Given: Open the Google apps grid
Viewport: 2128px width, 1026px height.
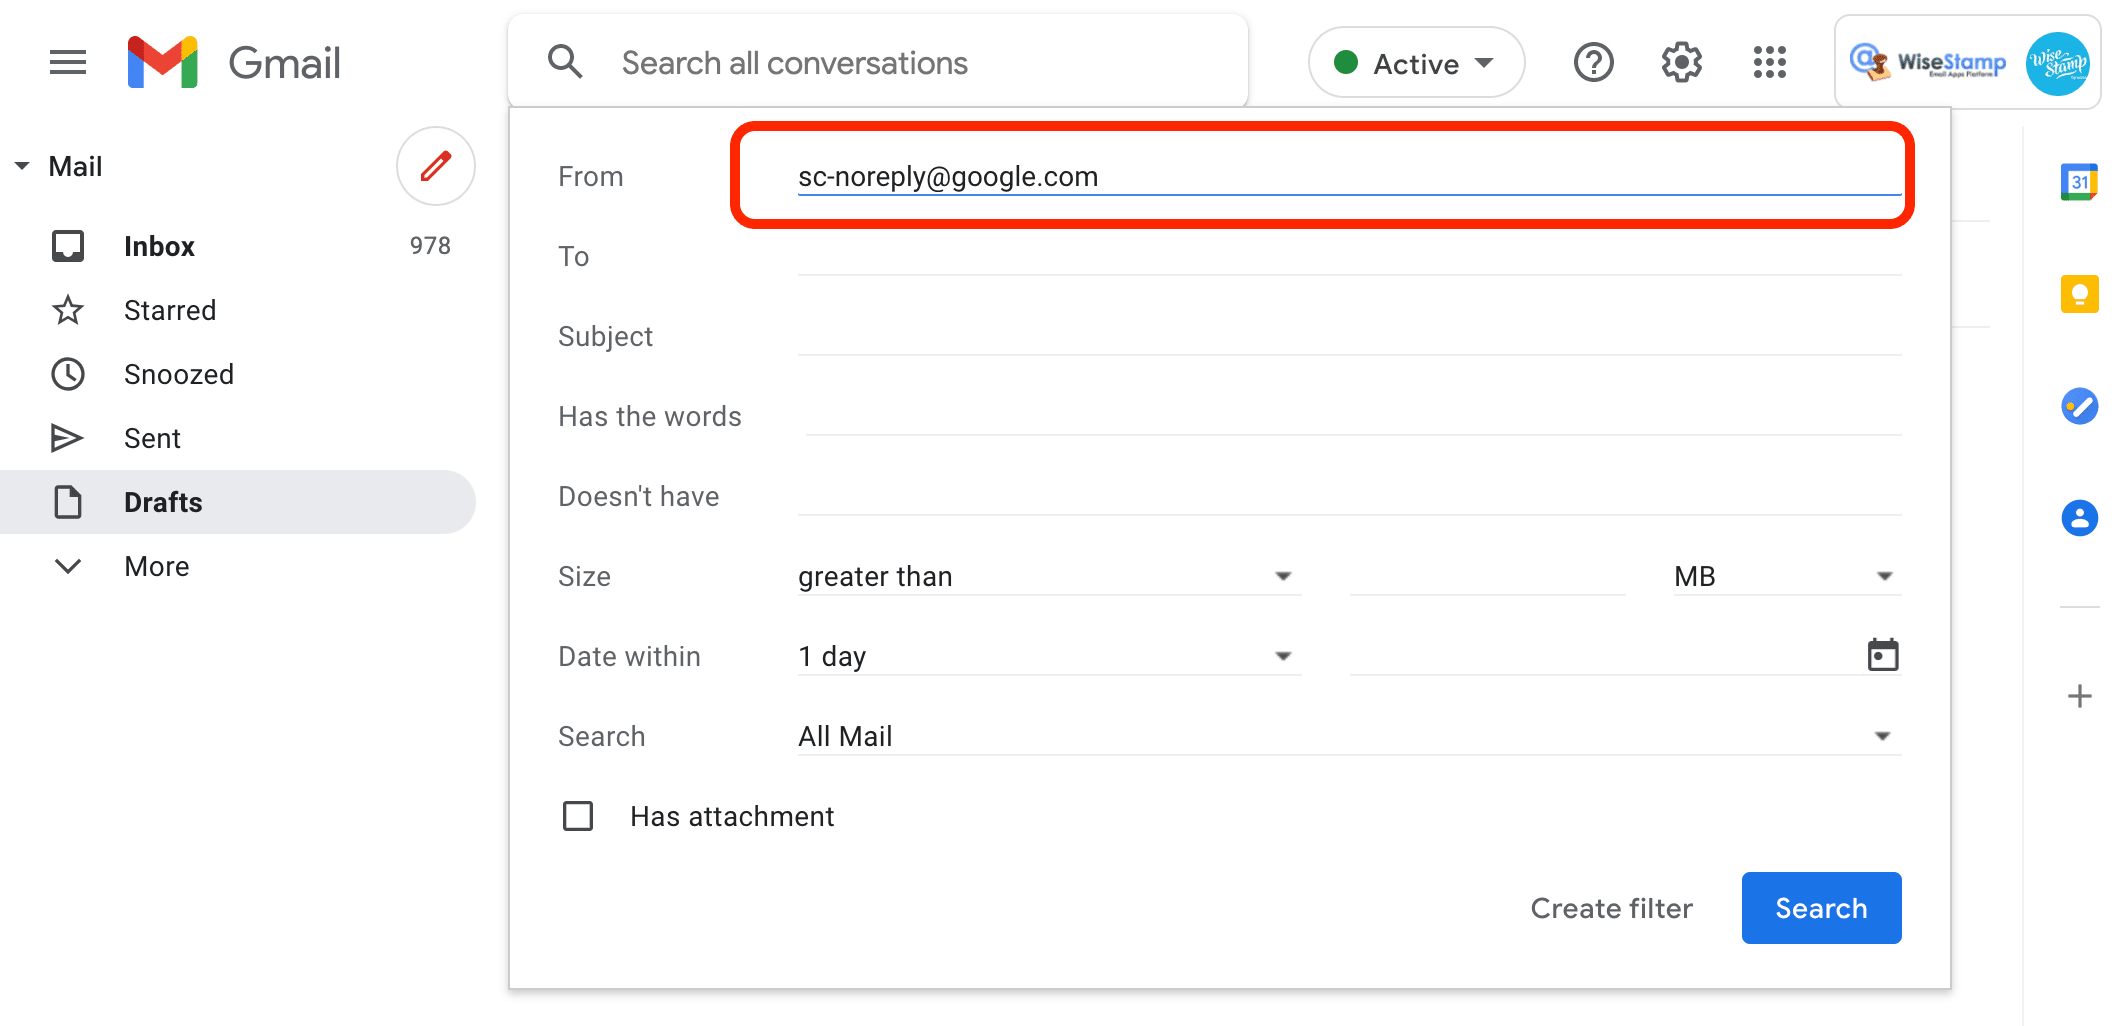Looking at the screenshot, I should pyautogui.click(x=1769, y=63).
